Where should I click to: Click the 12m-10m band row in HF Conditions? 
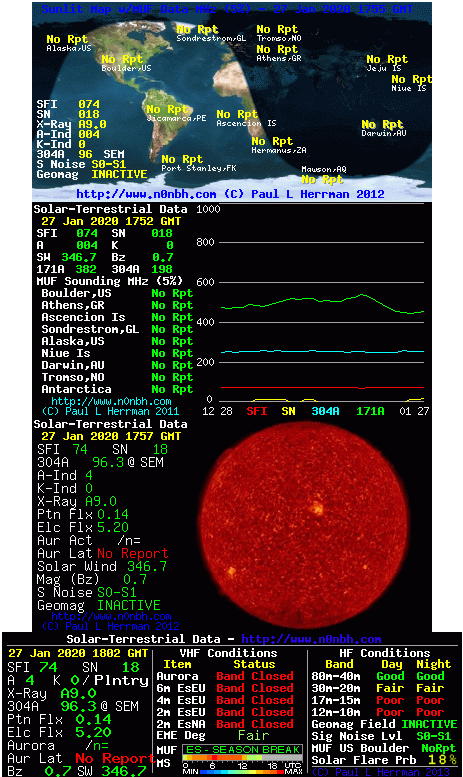pyautogui.click(x=378, y=712)
